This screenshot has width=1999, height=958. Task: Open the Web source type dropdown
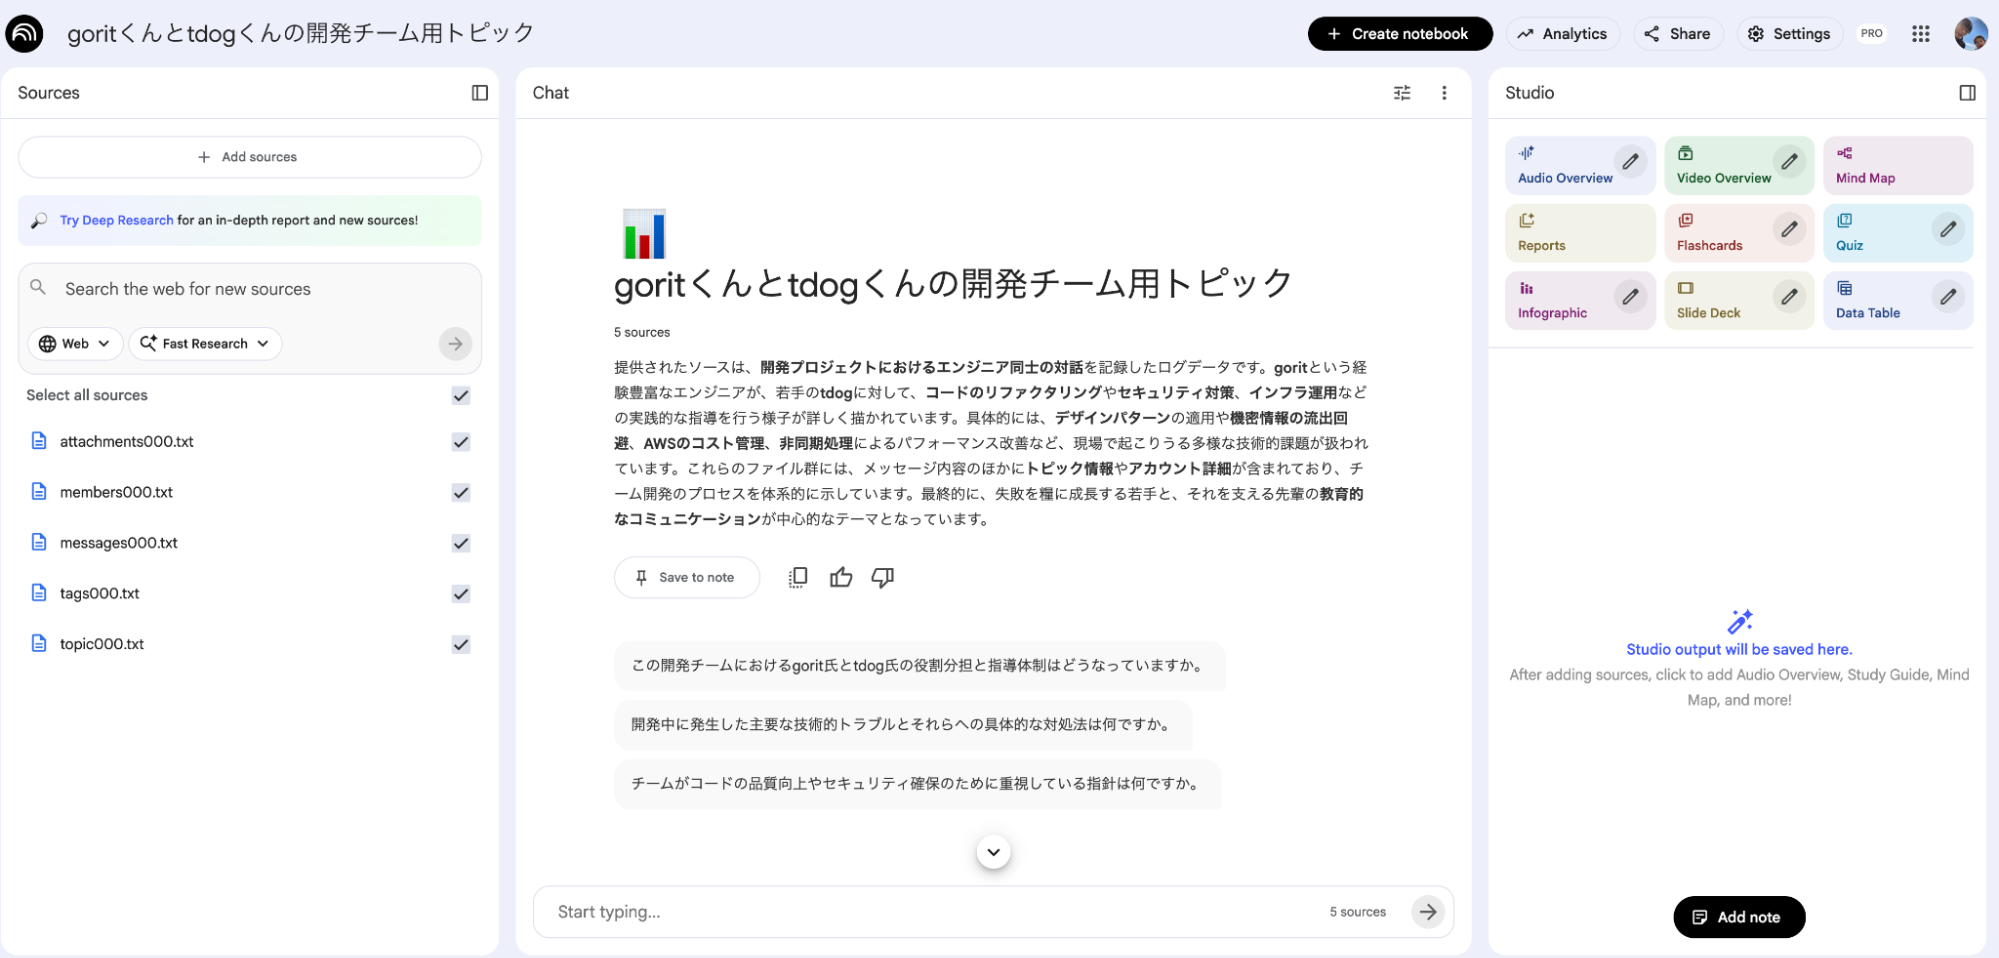tap(75, 343)
